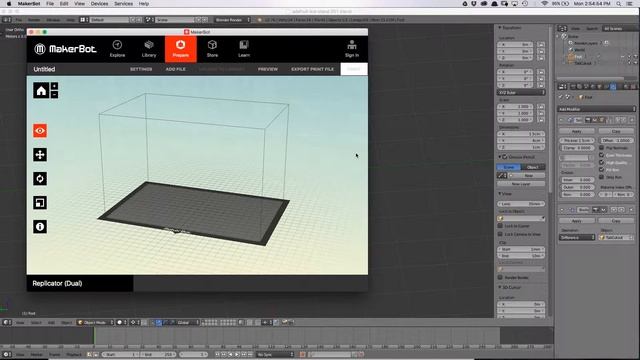Enable Render Border checkbox

[x=500, y=277]
